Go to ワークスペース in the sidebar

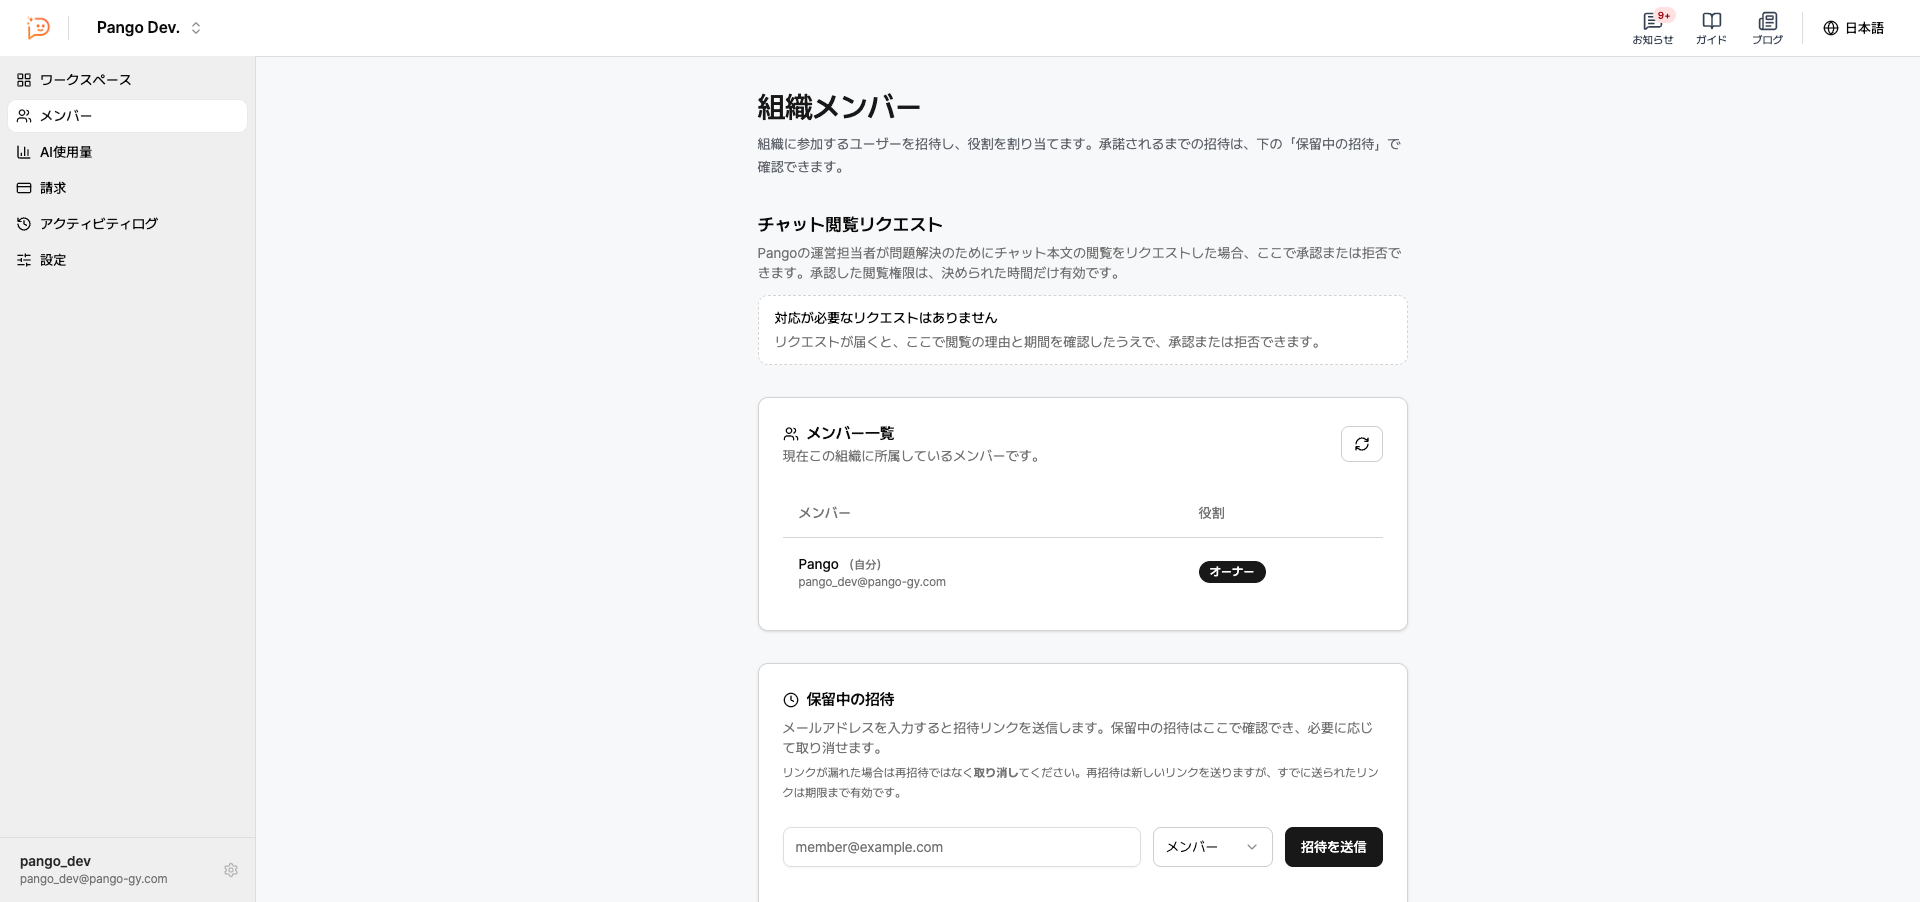coord(127,80)
